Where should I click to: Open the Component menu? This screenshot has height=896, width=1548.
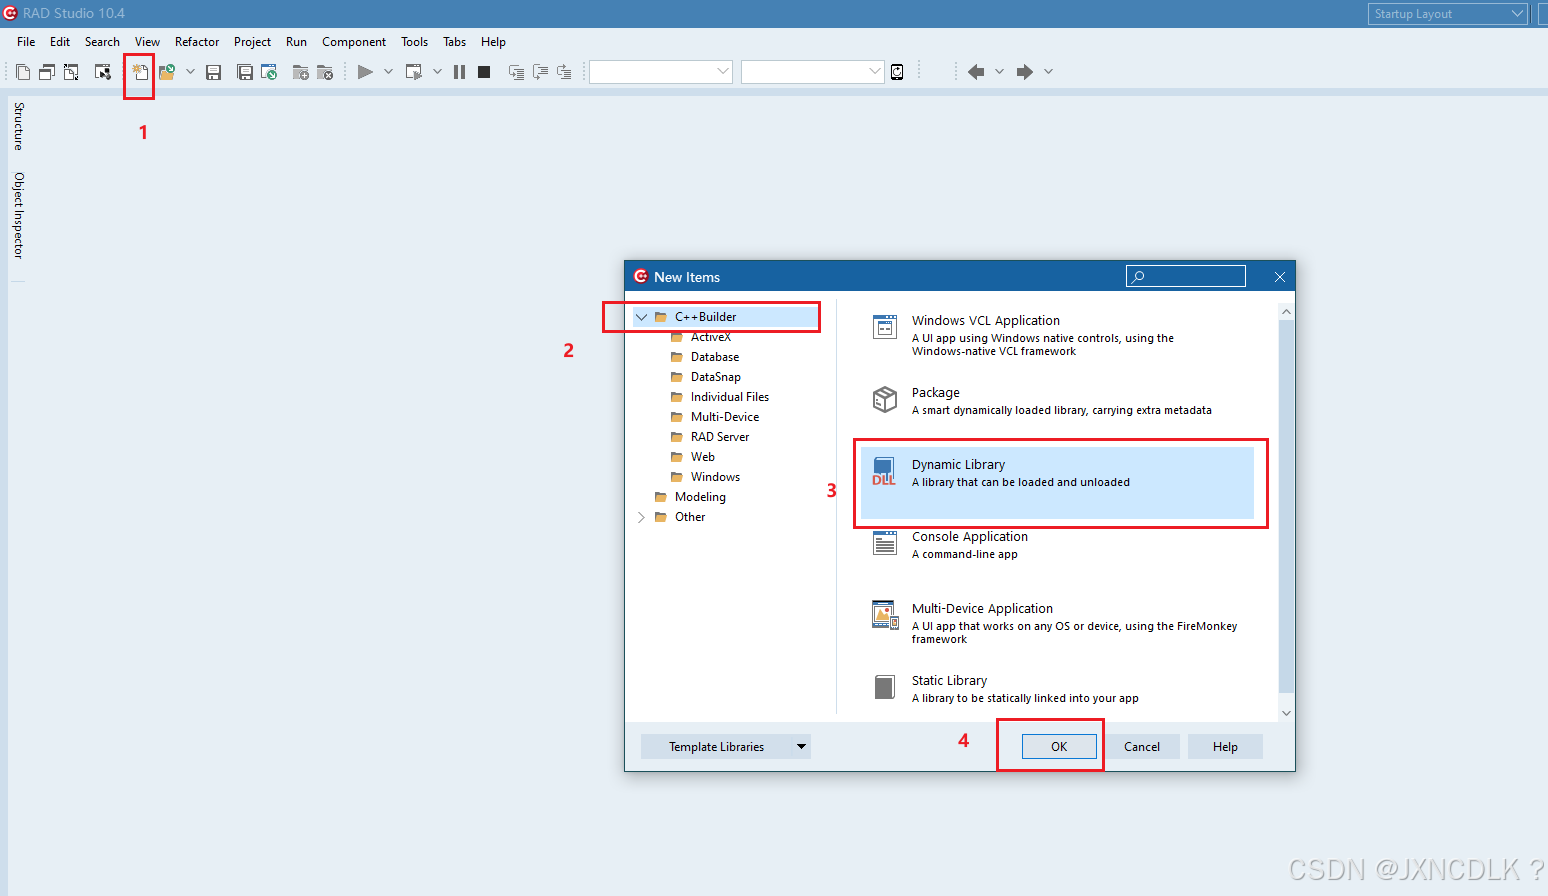354,41
